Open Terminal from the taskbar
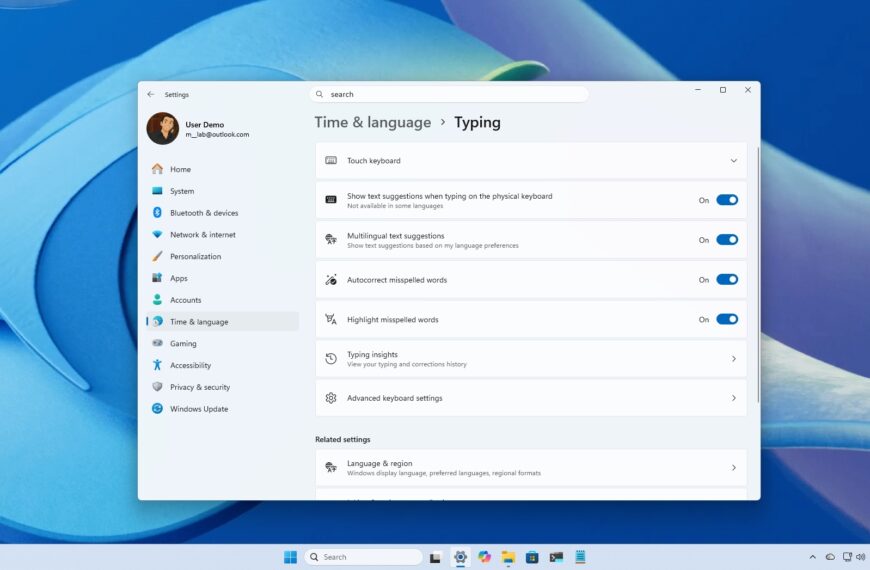Image resolution: width=870 pixels, height=570 pixels. tap(557, 557)
